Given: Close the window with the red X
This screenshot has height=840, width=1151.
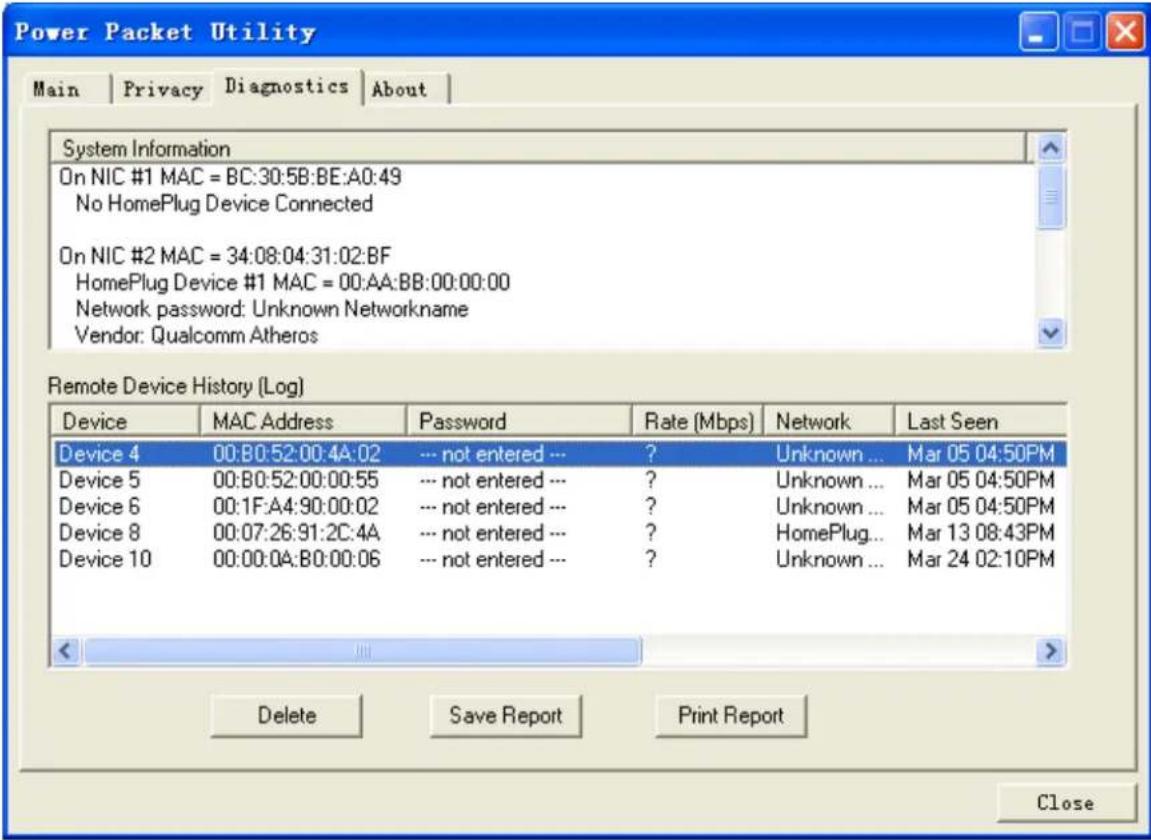Looking at the screenshot, I should pyautogui.click(x=1125, y=33).
